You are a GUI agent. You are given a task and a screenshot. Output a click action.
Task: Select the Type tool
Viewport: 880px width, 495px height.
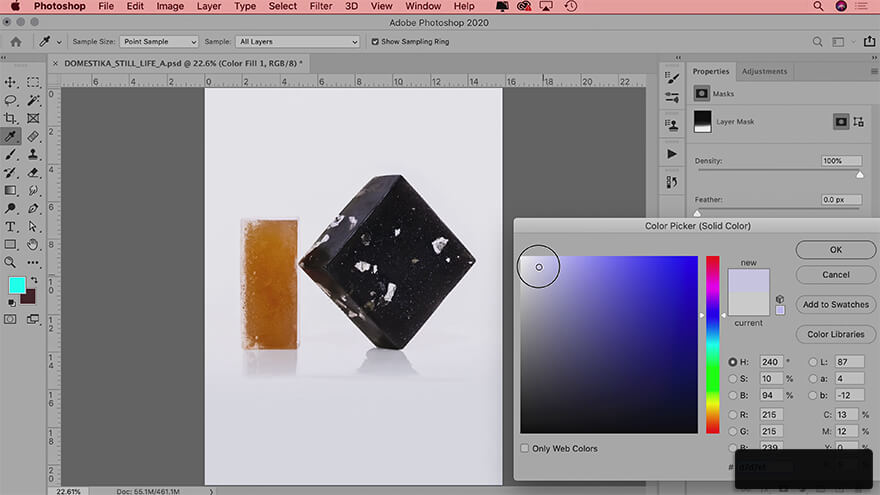coord(11,226)
